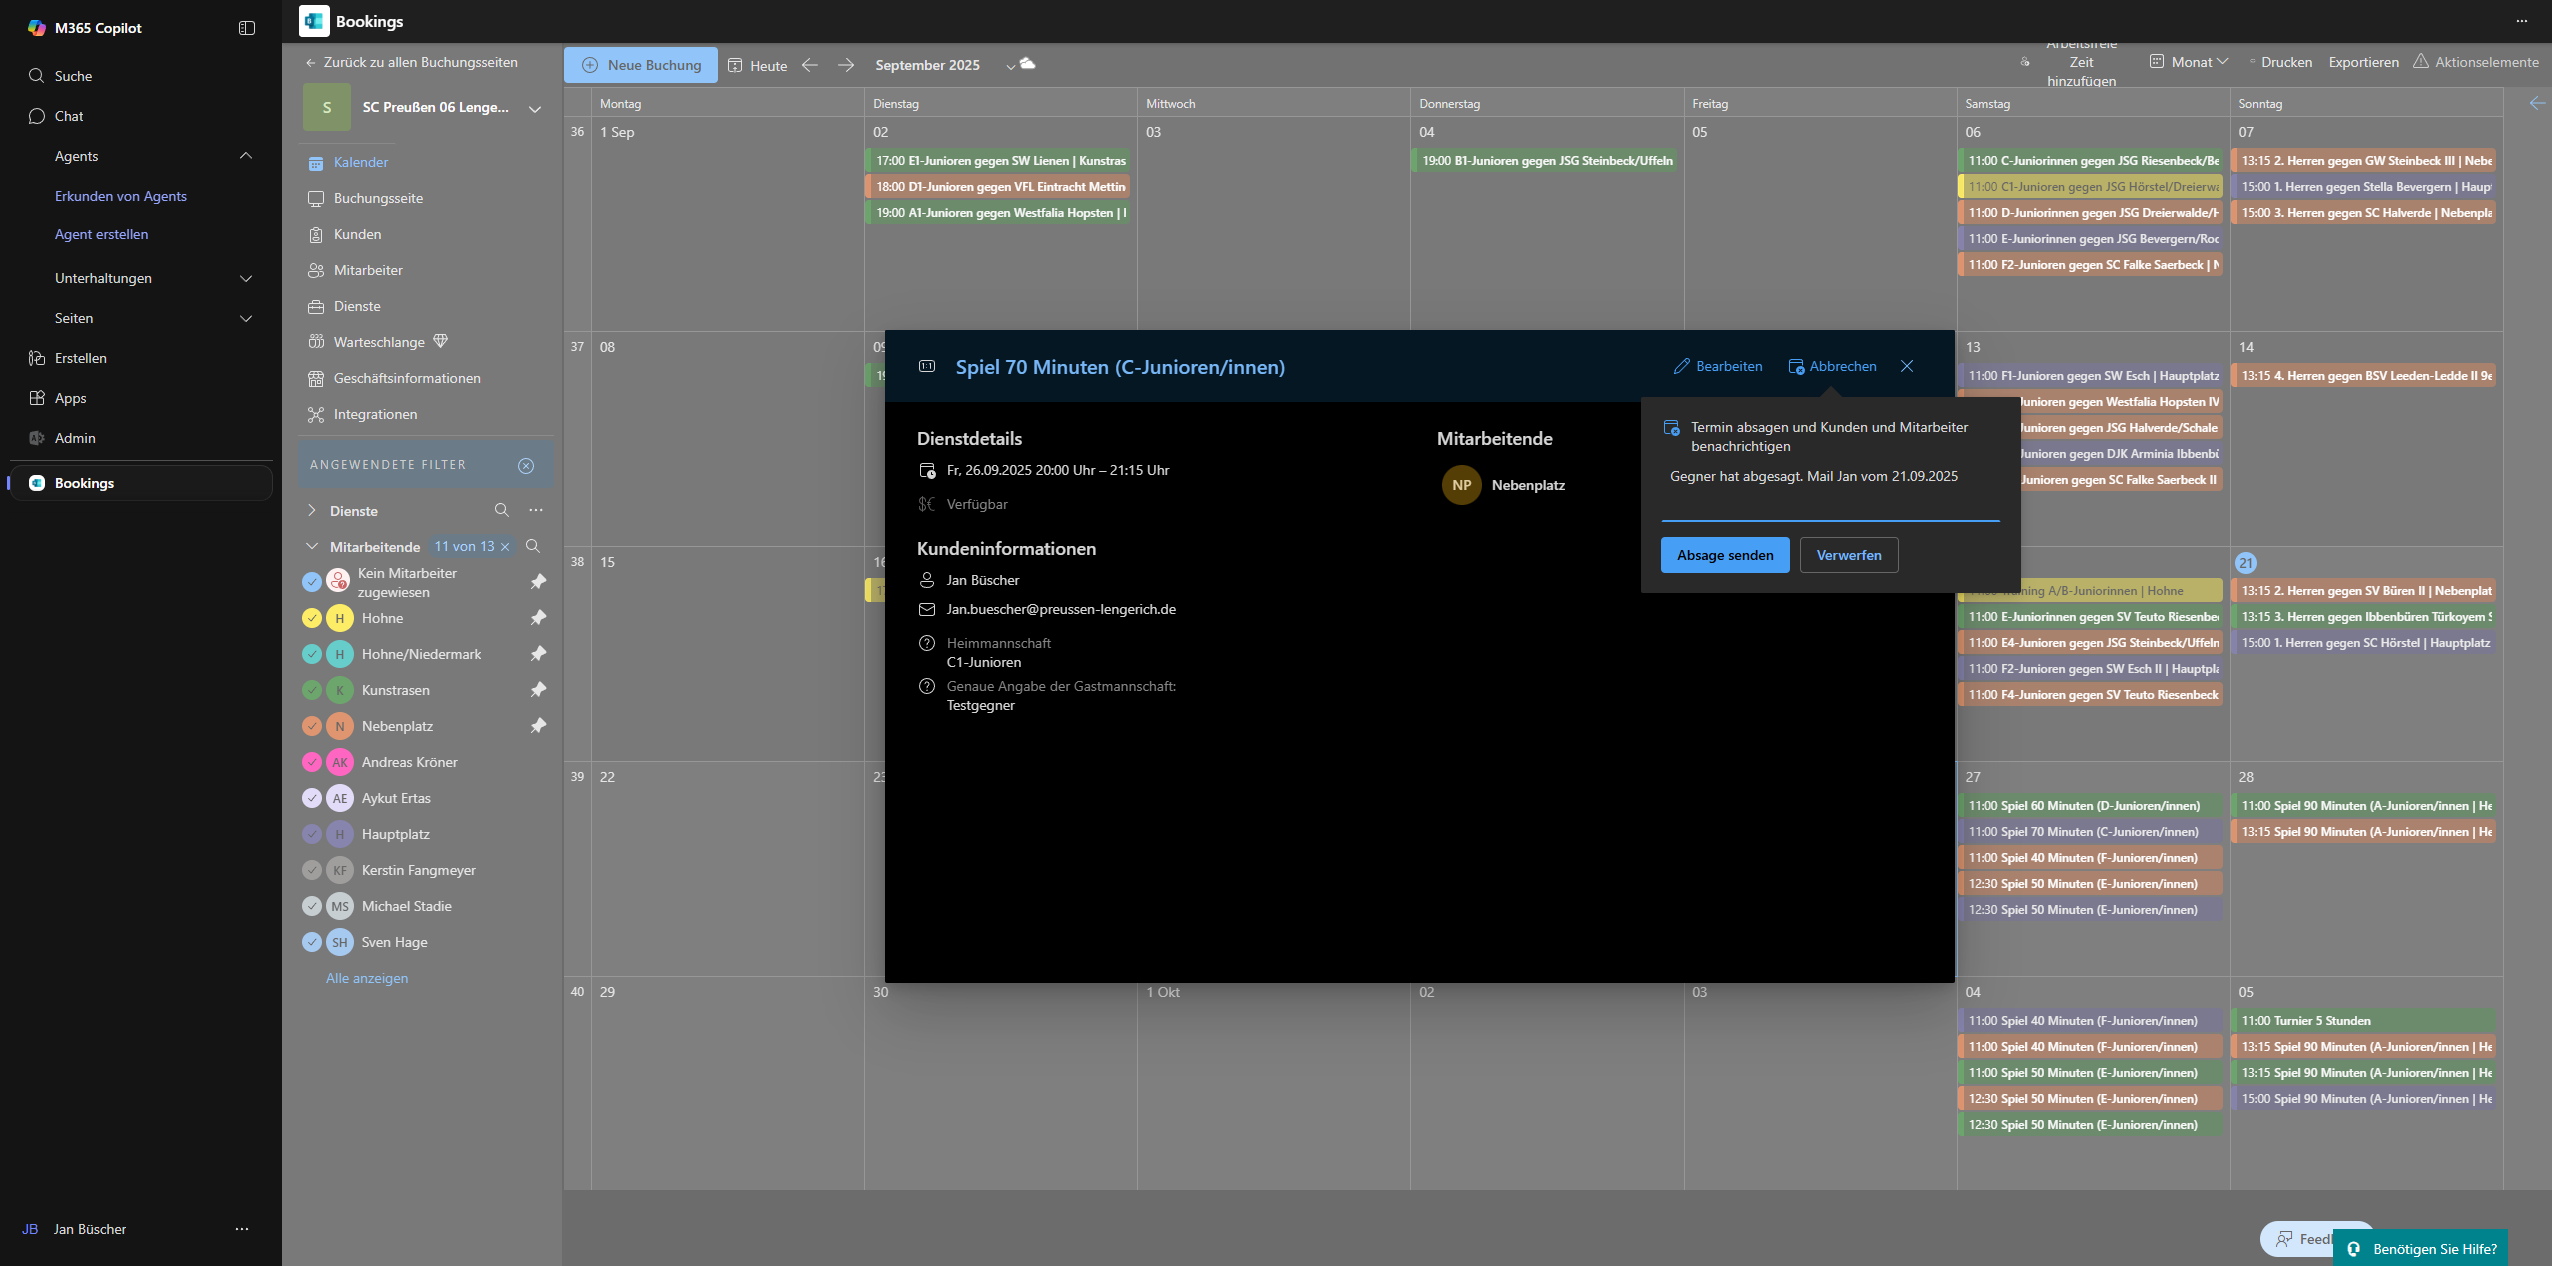Image resolution: width=2552 pixels, height=1266 pixels.
Task: Click the pencil icon next to Bearbeiten
Action: point(1682,366)
